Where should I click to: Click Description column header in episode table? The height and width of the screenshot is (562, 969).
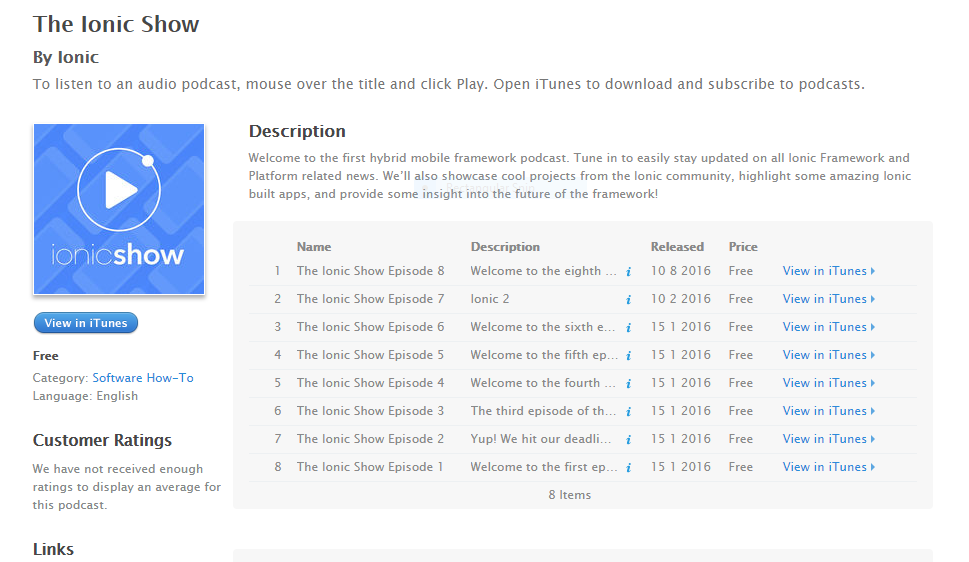pyautogui.click(x=505, y=247)
